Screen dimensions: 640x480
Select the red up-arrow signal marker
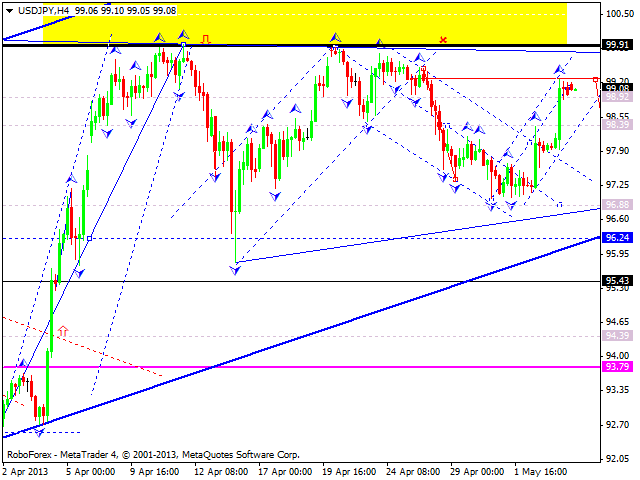click(63, 329)
